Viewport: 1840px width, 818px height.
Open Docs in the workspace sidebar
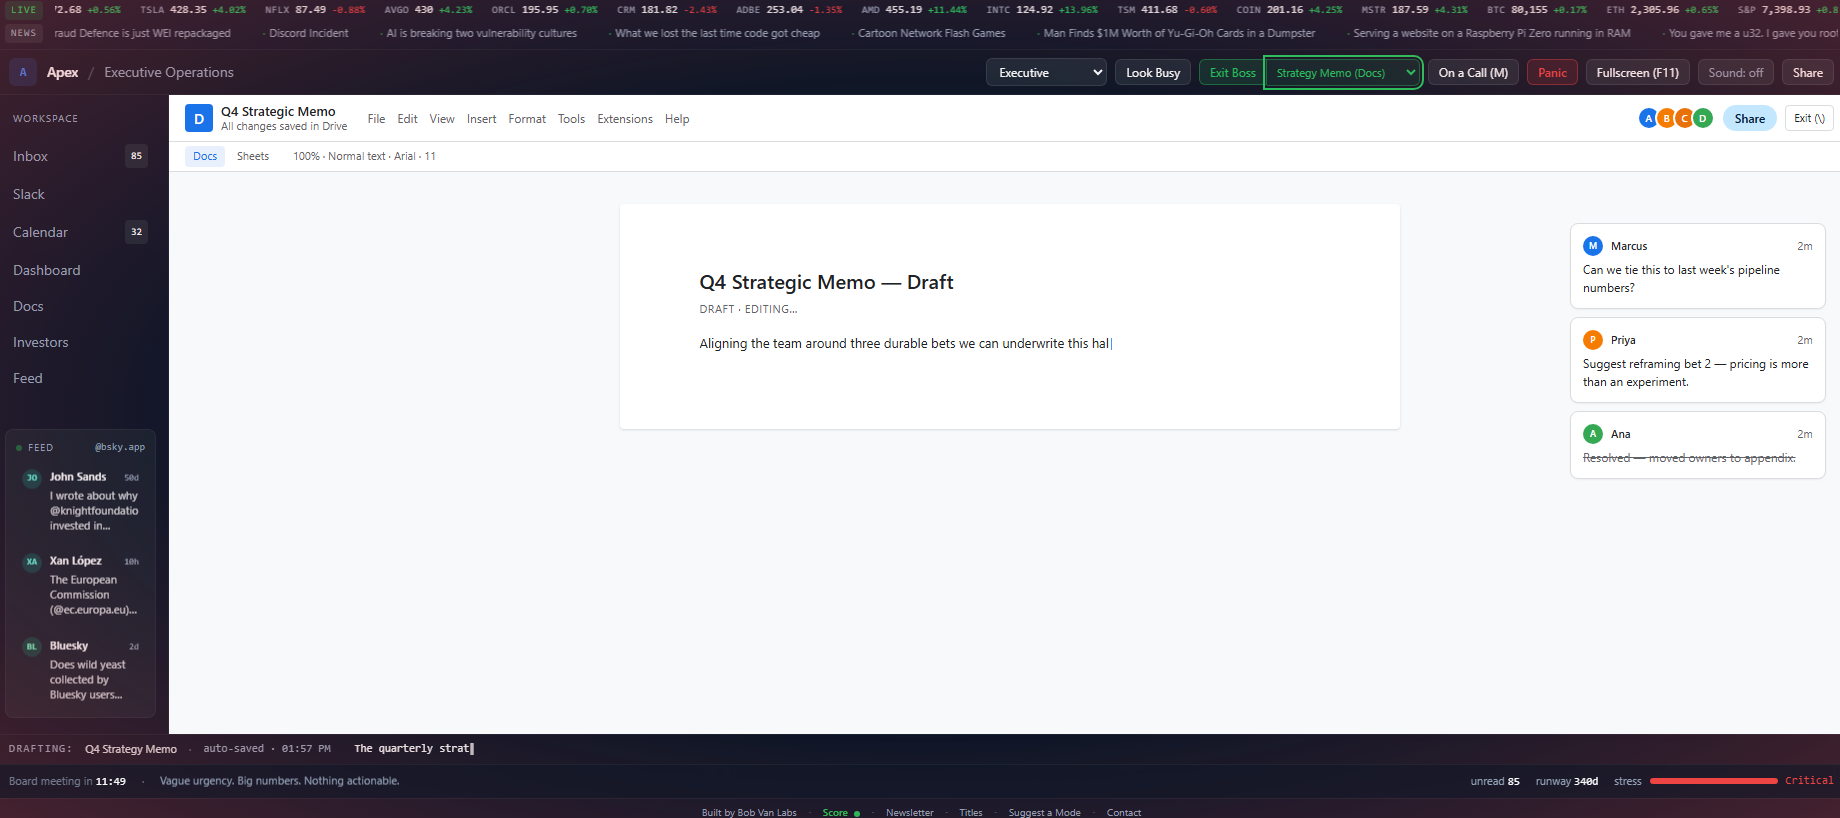pyautogui.click(x=80, y=306)
